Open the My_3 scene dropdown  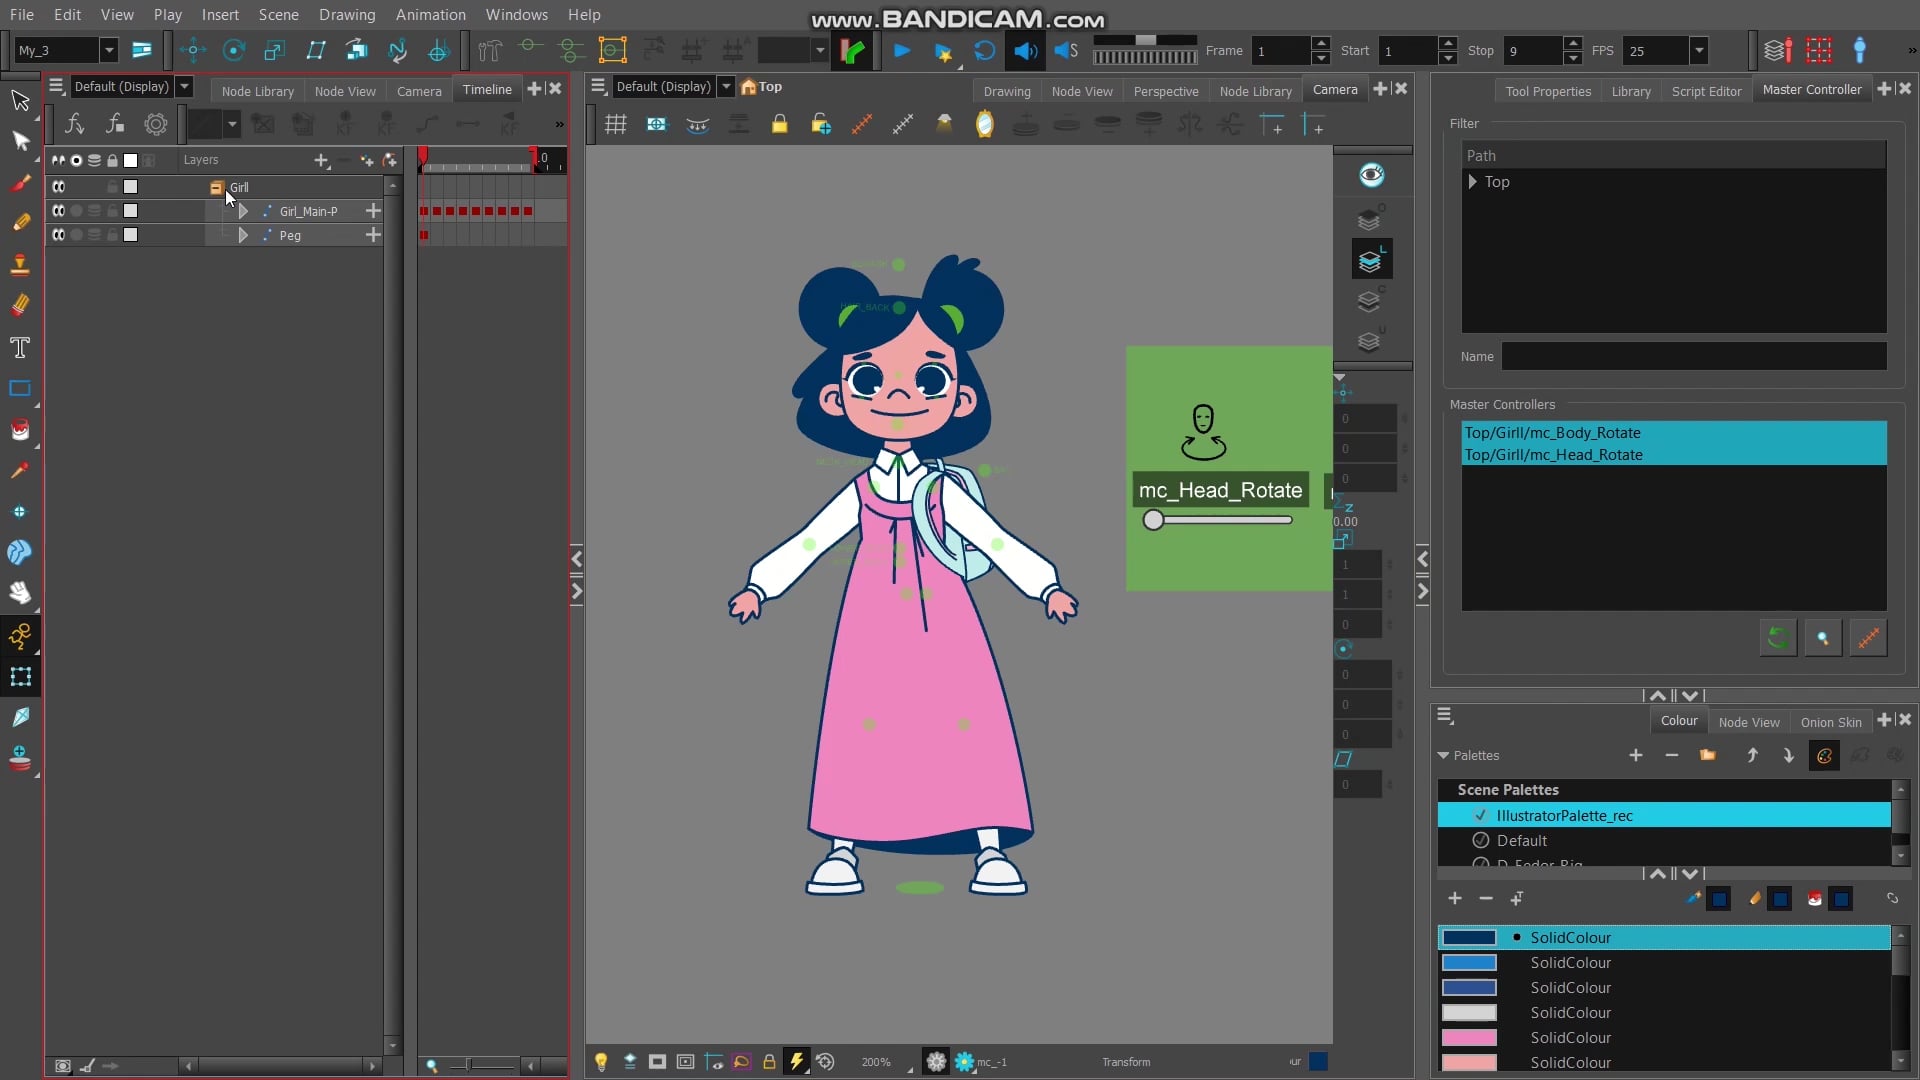[x=109, y=50]
